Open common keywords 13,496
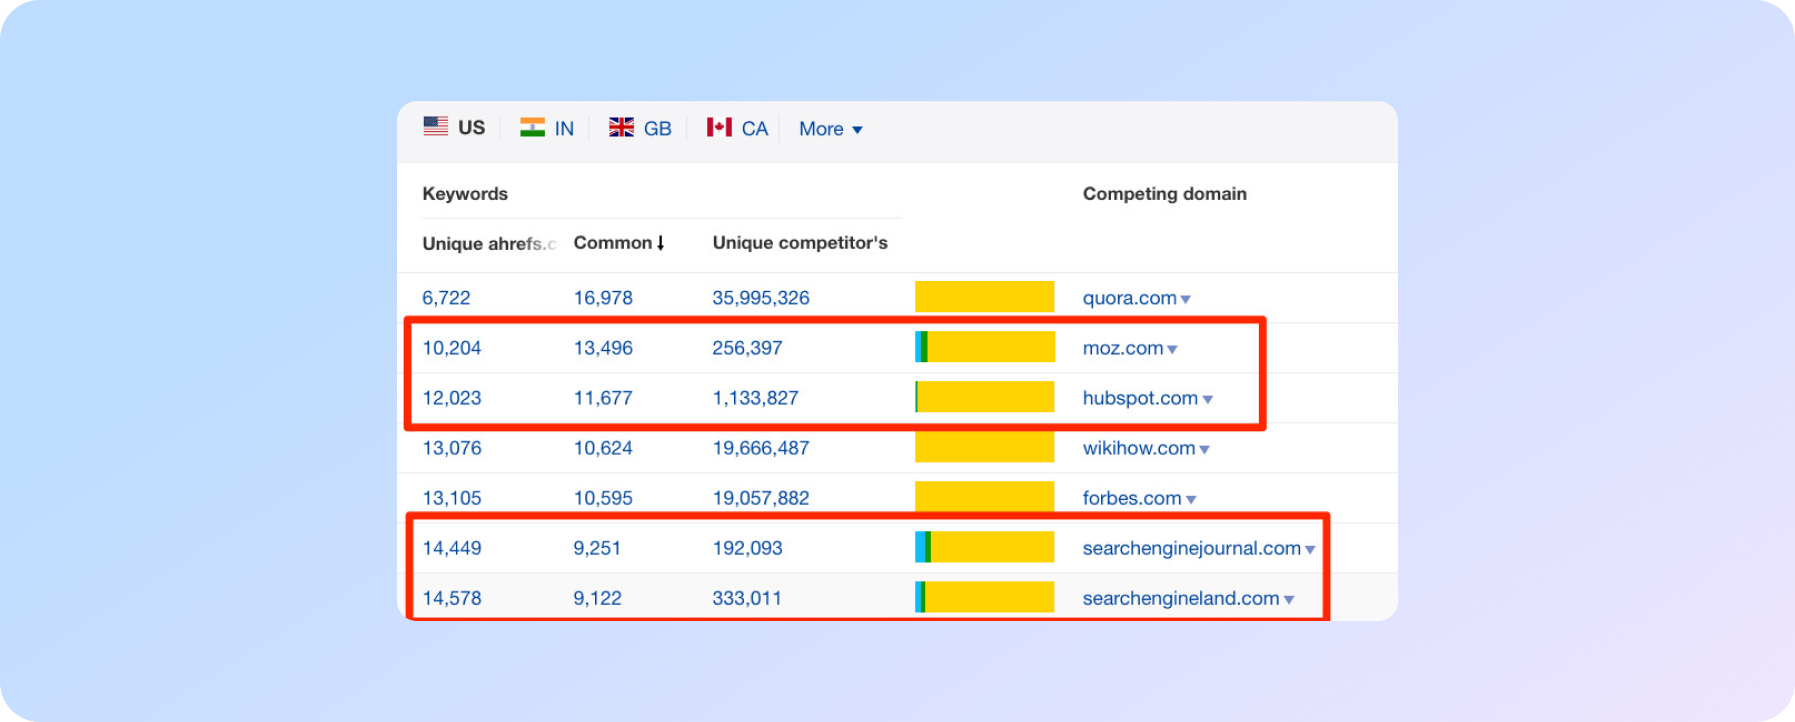The width and height of the screenshot is (1795, 722). click(603, 348)
